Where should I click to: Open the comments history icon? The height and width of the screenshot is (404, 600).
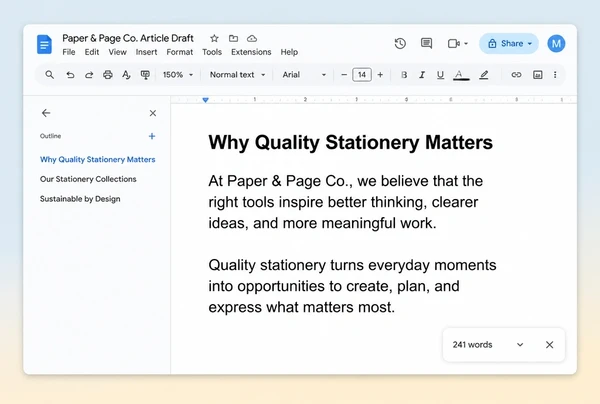click(x=426, y=43)
